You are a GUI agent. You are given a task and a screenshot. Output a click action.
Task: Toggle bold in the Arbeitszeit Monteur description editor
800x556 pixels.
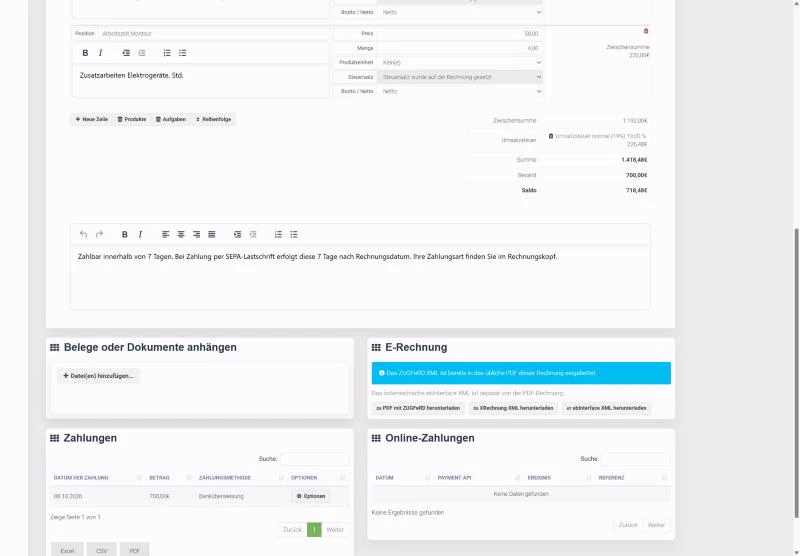coord(85,53)
